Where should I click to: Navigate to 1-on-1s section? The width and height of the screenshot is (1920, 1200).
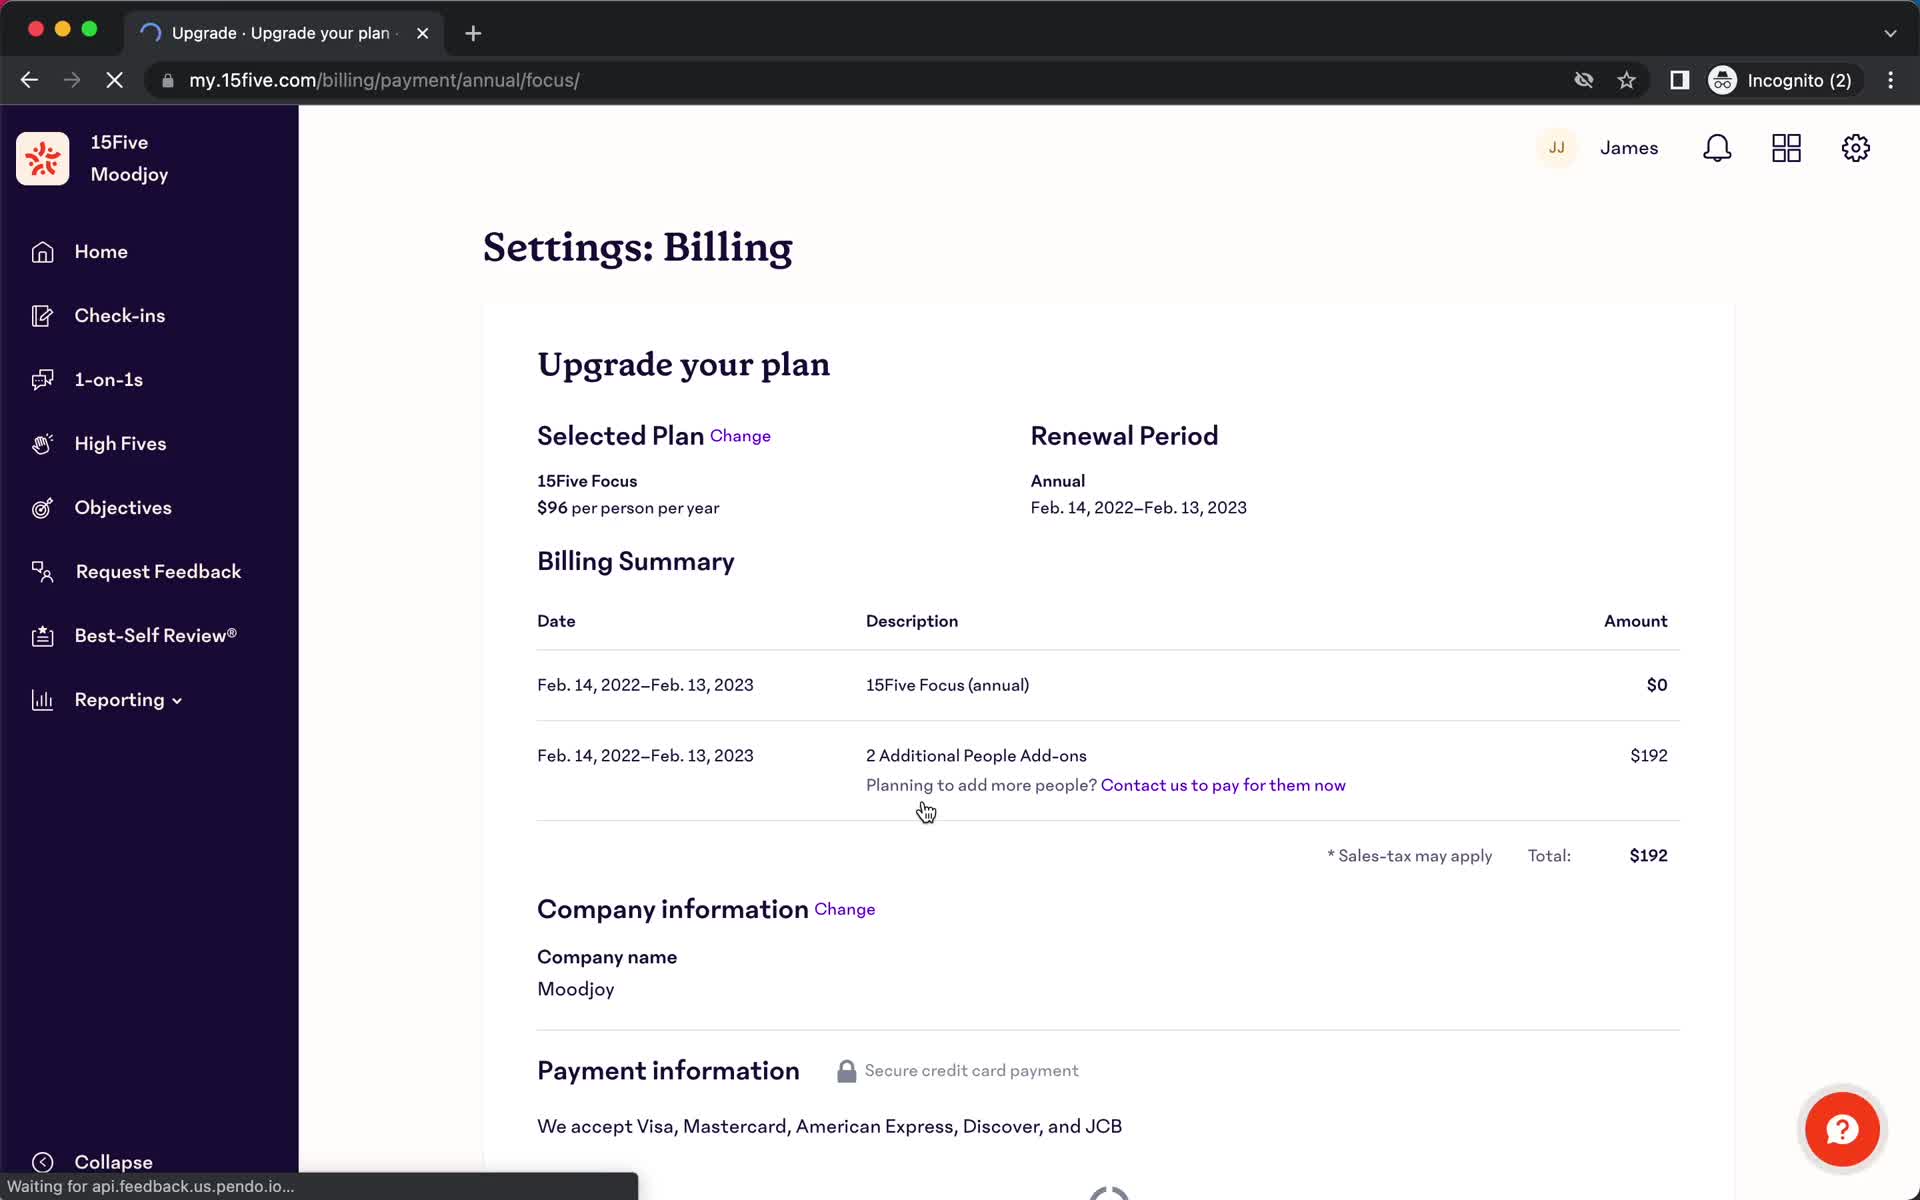109,379
